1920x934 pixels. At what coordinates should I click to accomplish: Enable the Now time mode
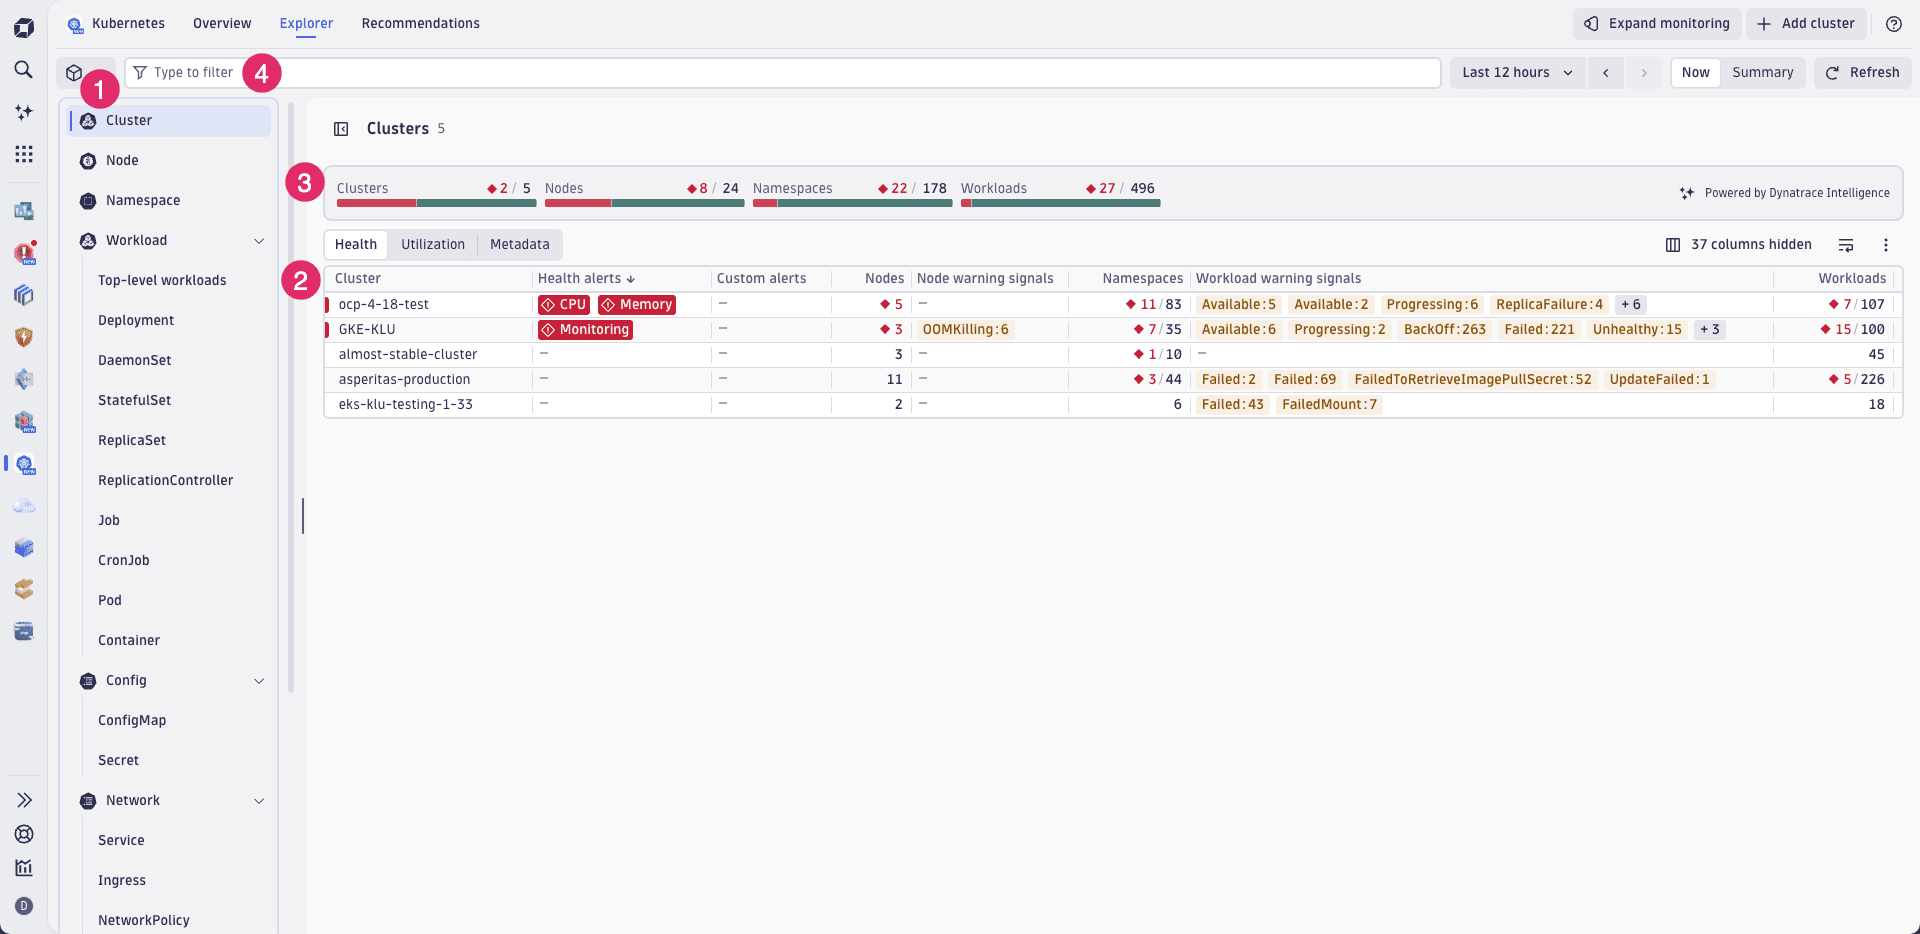[x=1695, y=72]
